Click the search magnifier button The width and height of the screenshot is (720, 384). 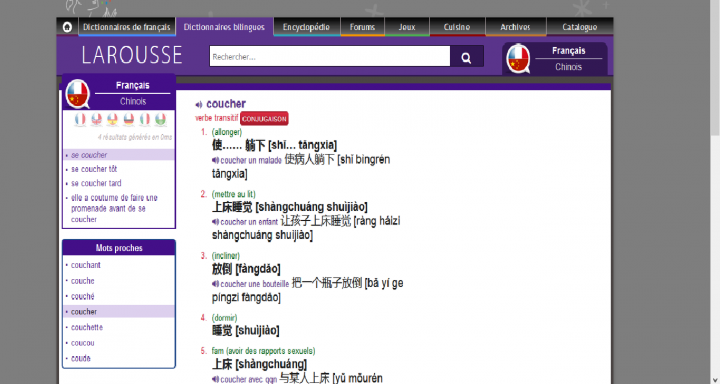click(x=467, y=57)
